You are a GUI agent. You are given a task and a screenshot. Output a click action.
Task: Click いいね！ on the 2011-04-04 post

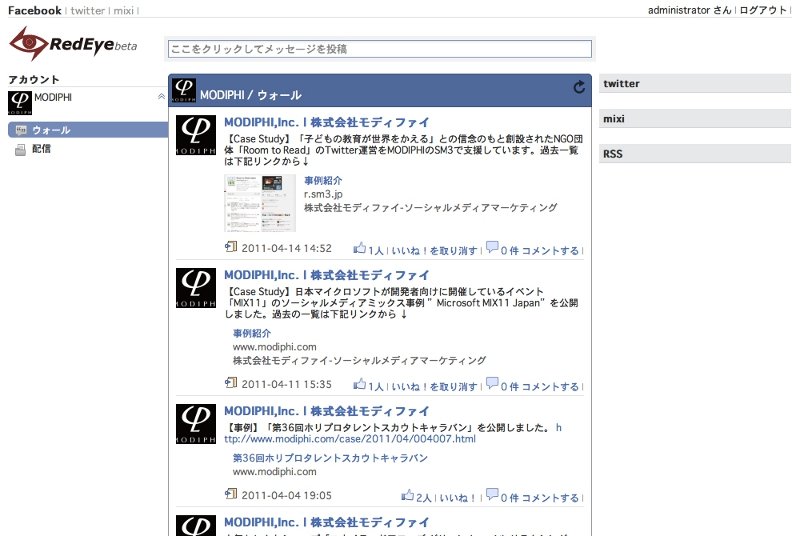click(457, 498)
